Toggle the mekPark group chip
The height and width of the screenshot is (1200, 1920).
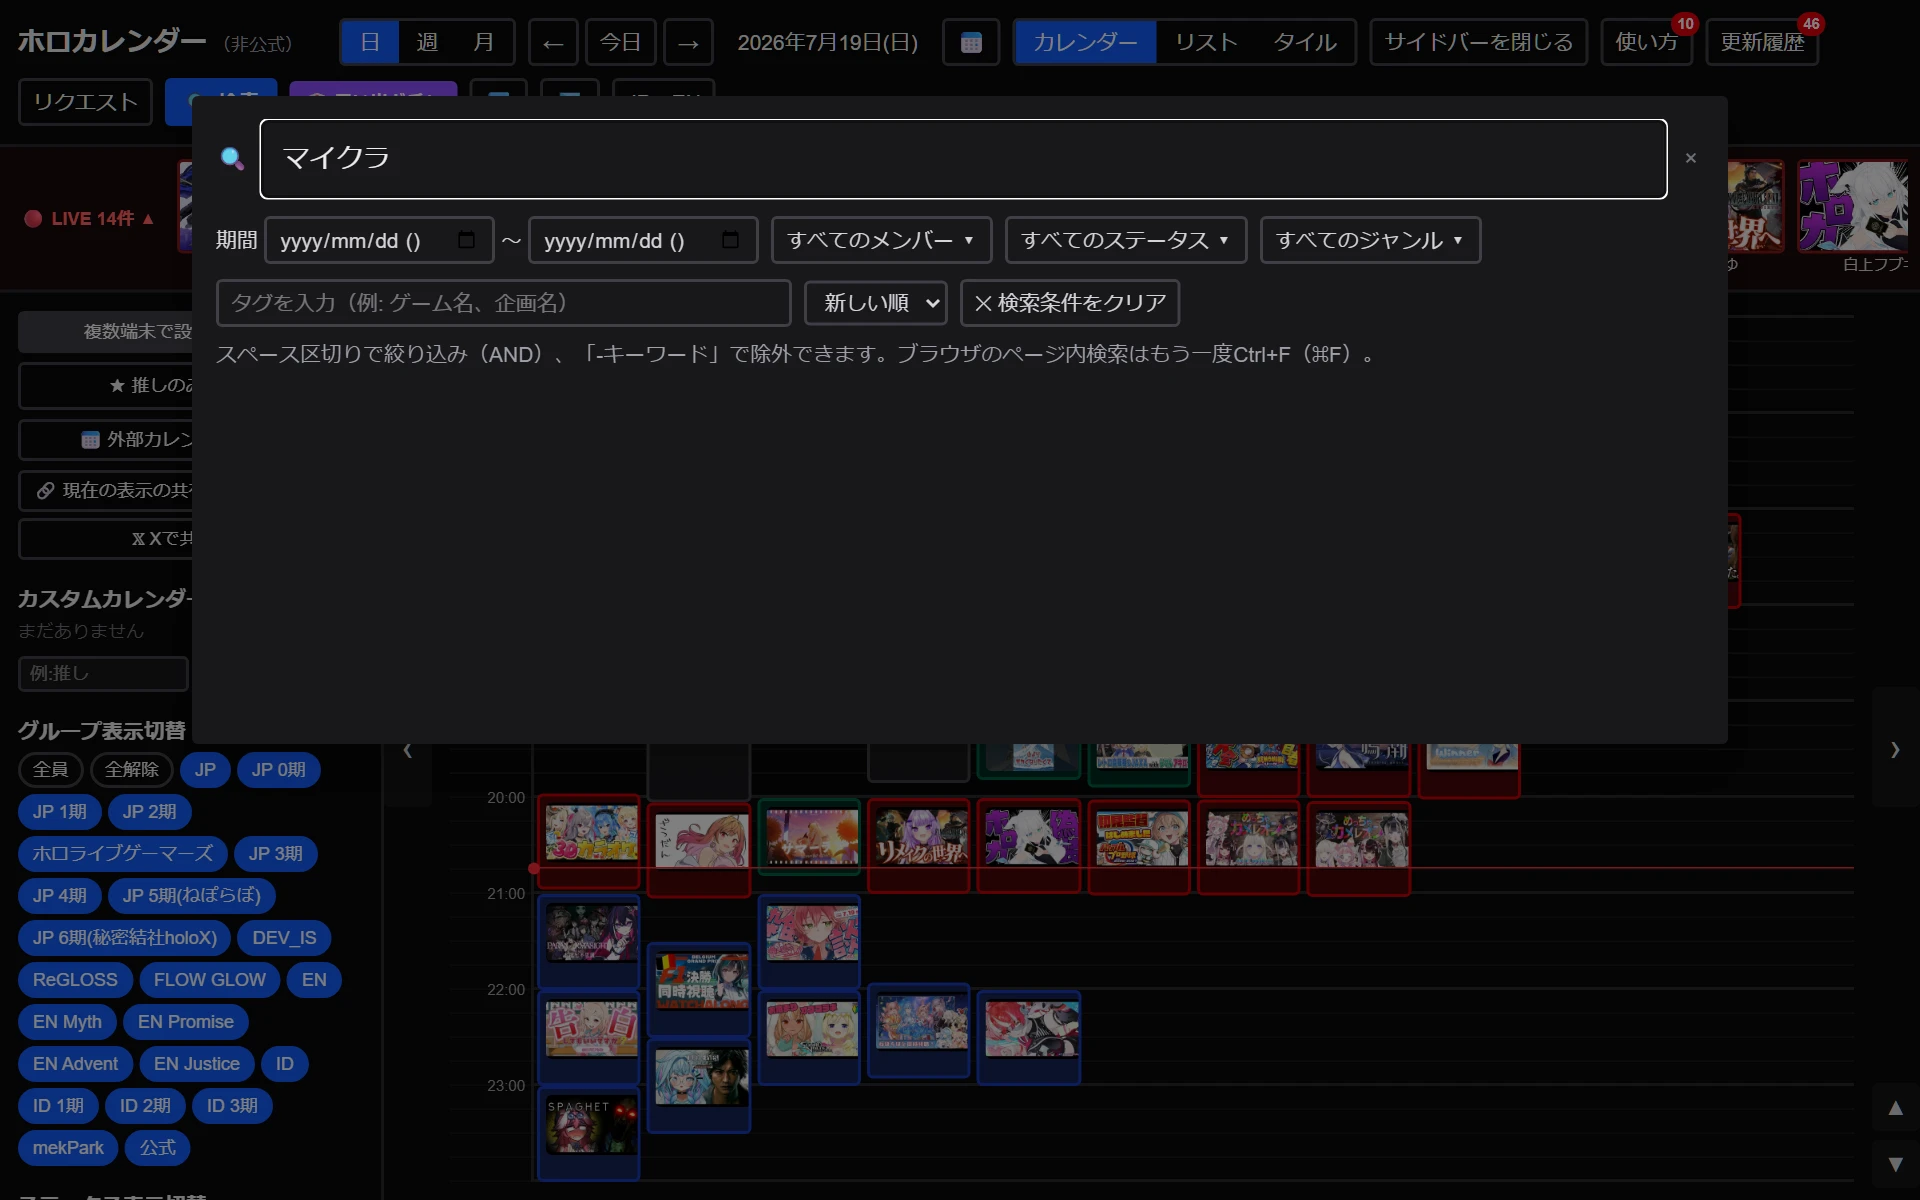click(x=68, y=1148)
